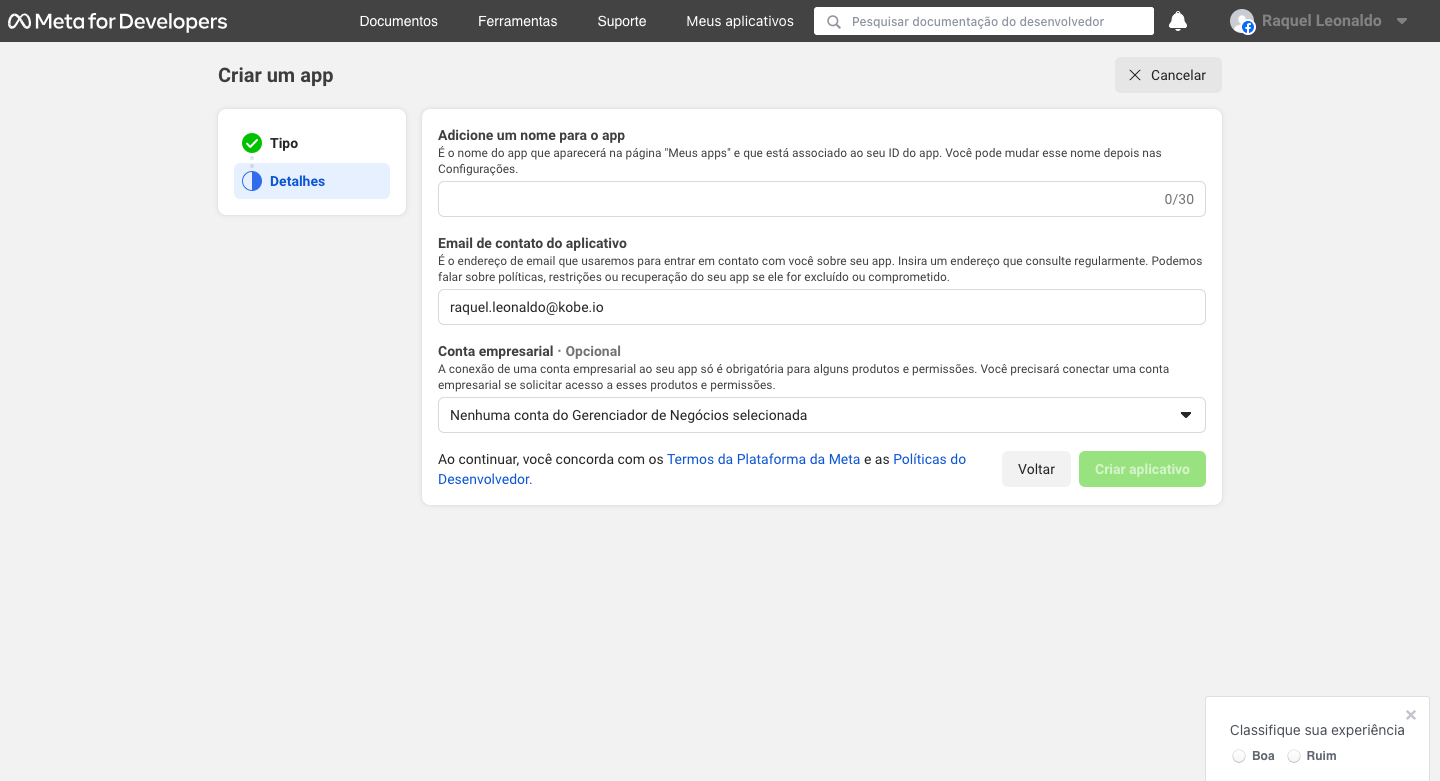
Task: Click the app name input field
Action: point(821,198)
